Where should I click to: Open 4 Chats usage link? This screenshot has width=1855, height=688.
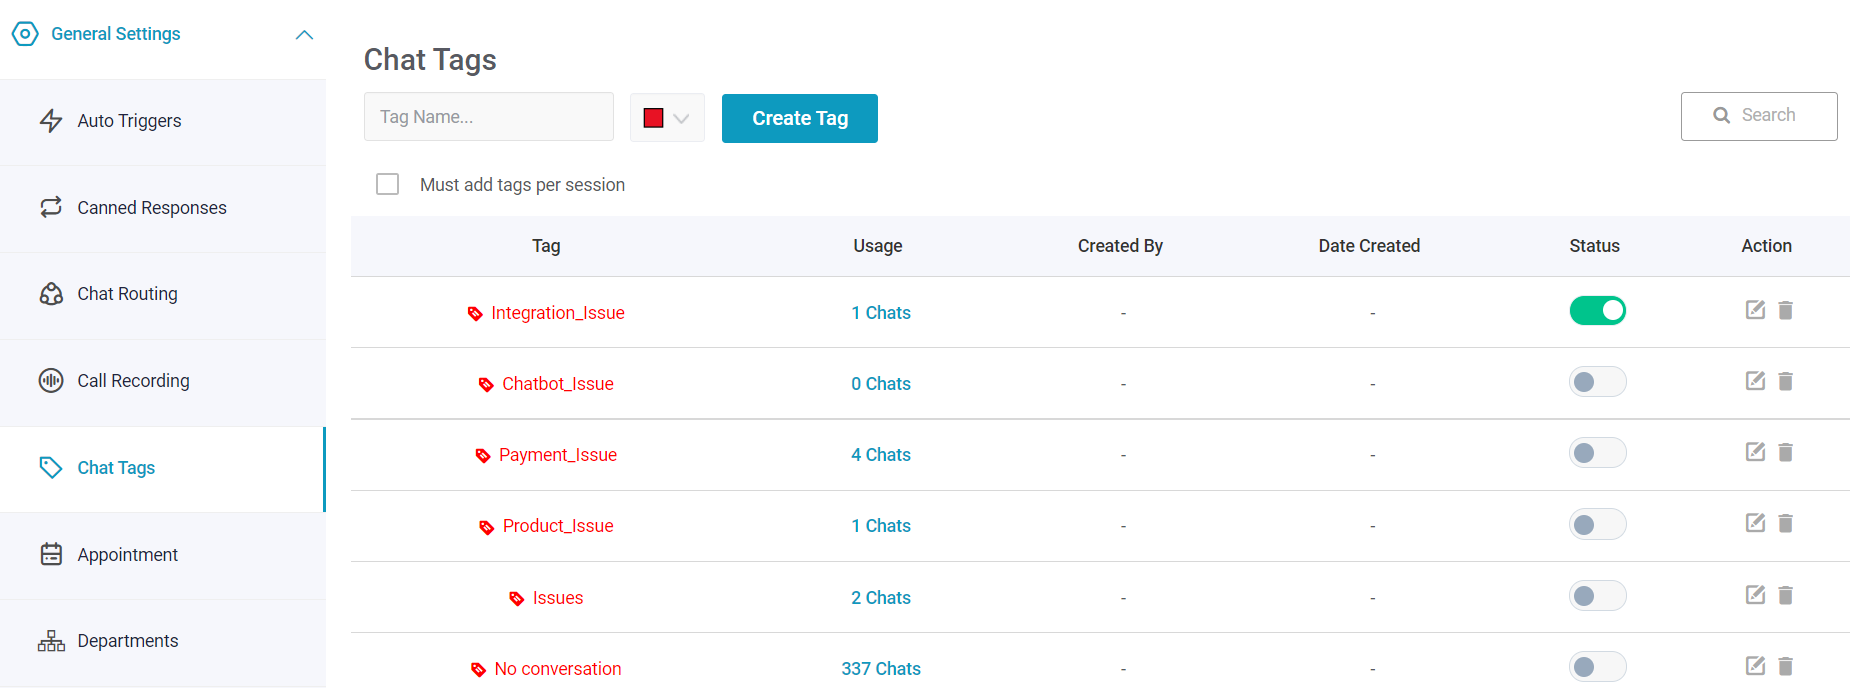coord(881,455)
